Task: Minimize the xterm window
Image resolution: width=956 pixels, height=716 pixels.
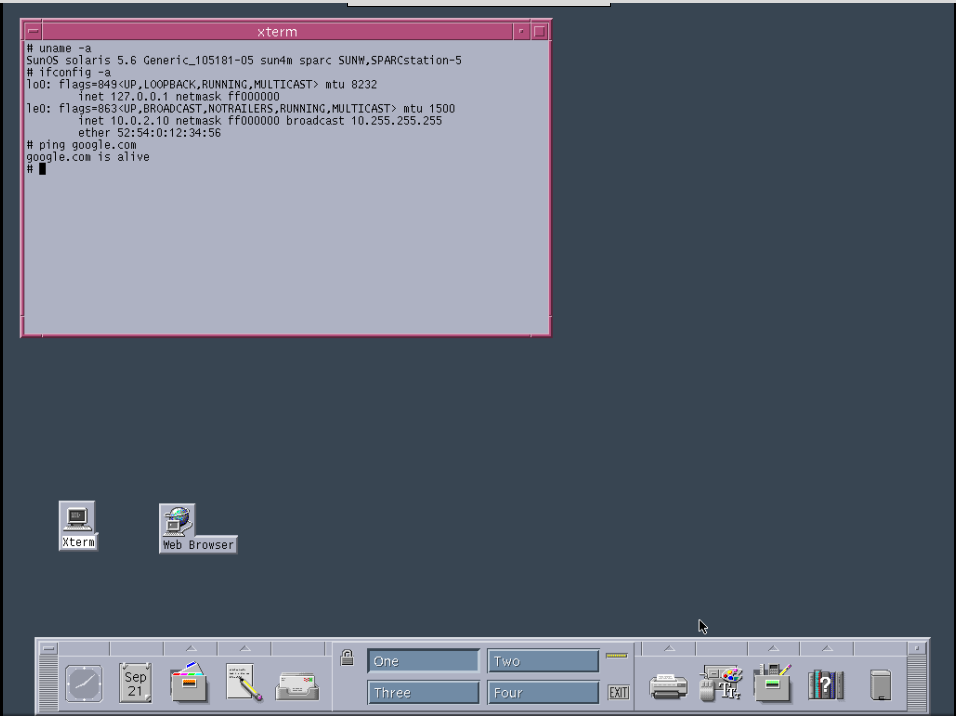Action: pyautogui.click(x=521, y=31)
